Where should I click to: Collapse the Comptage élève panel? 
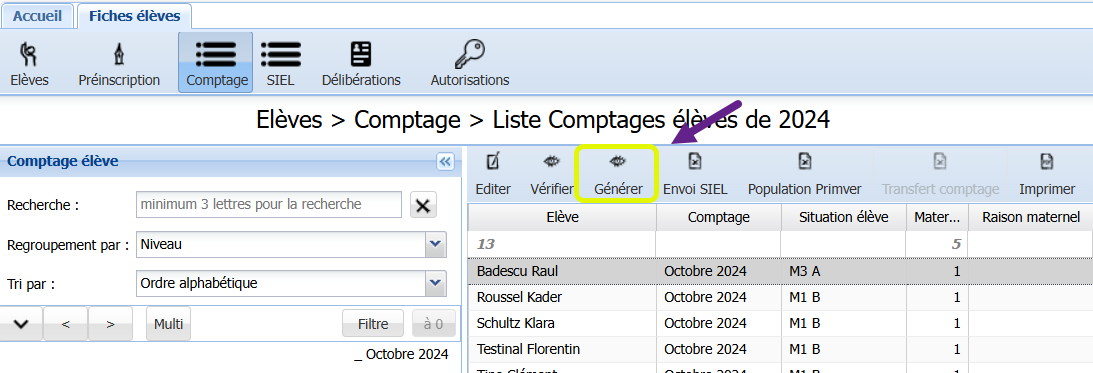[x=445, y=162]
